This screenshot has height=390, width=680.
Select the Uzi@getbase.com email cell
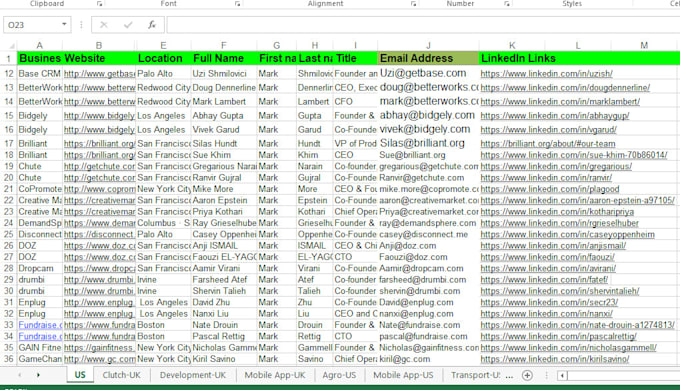coord(428,73)
